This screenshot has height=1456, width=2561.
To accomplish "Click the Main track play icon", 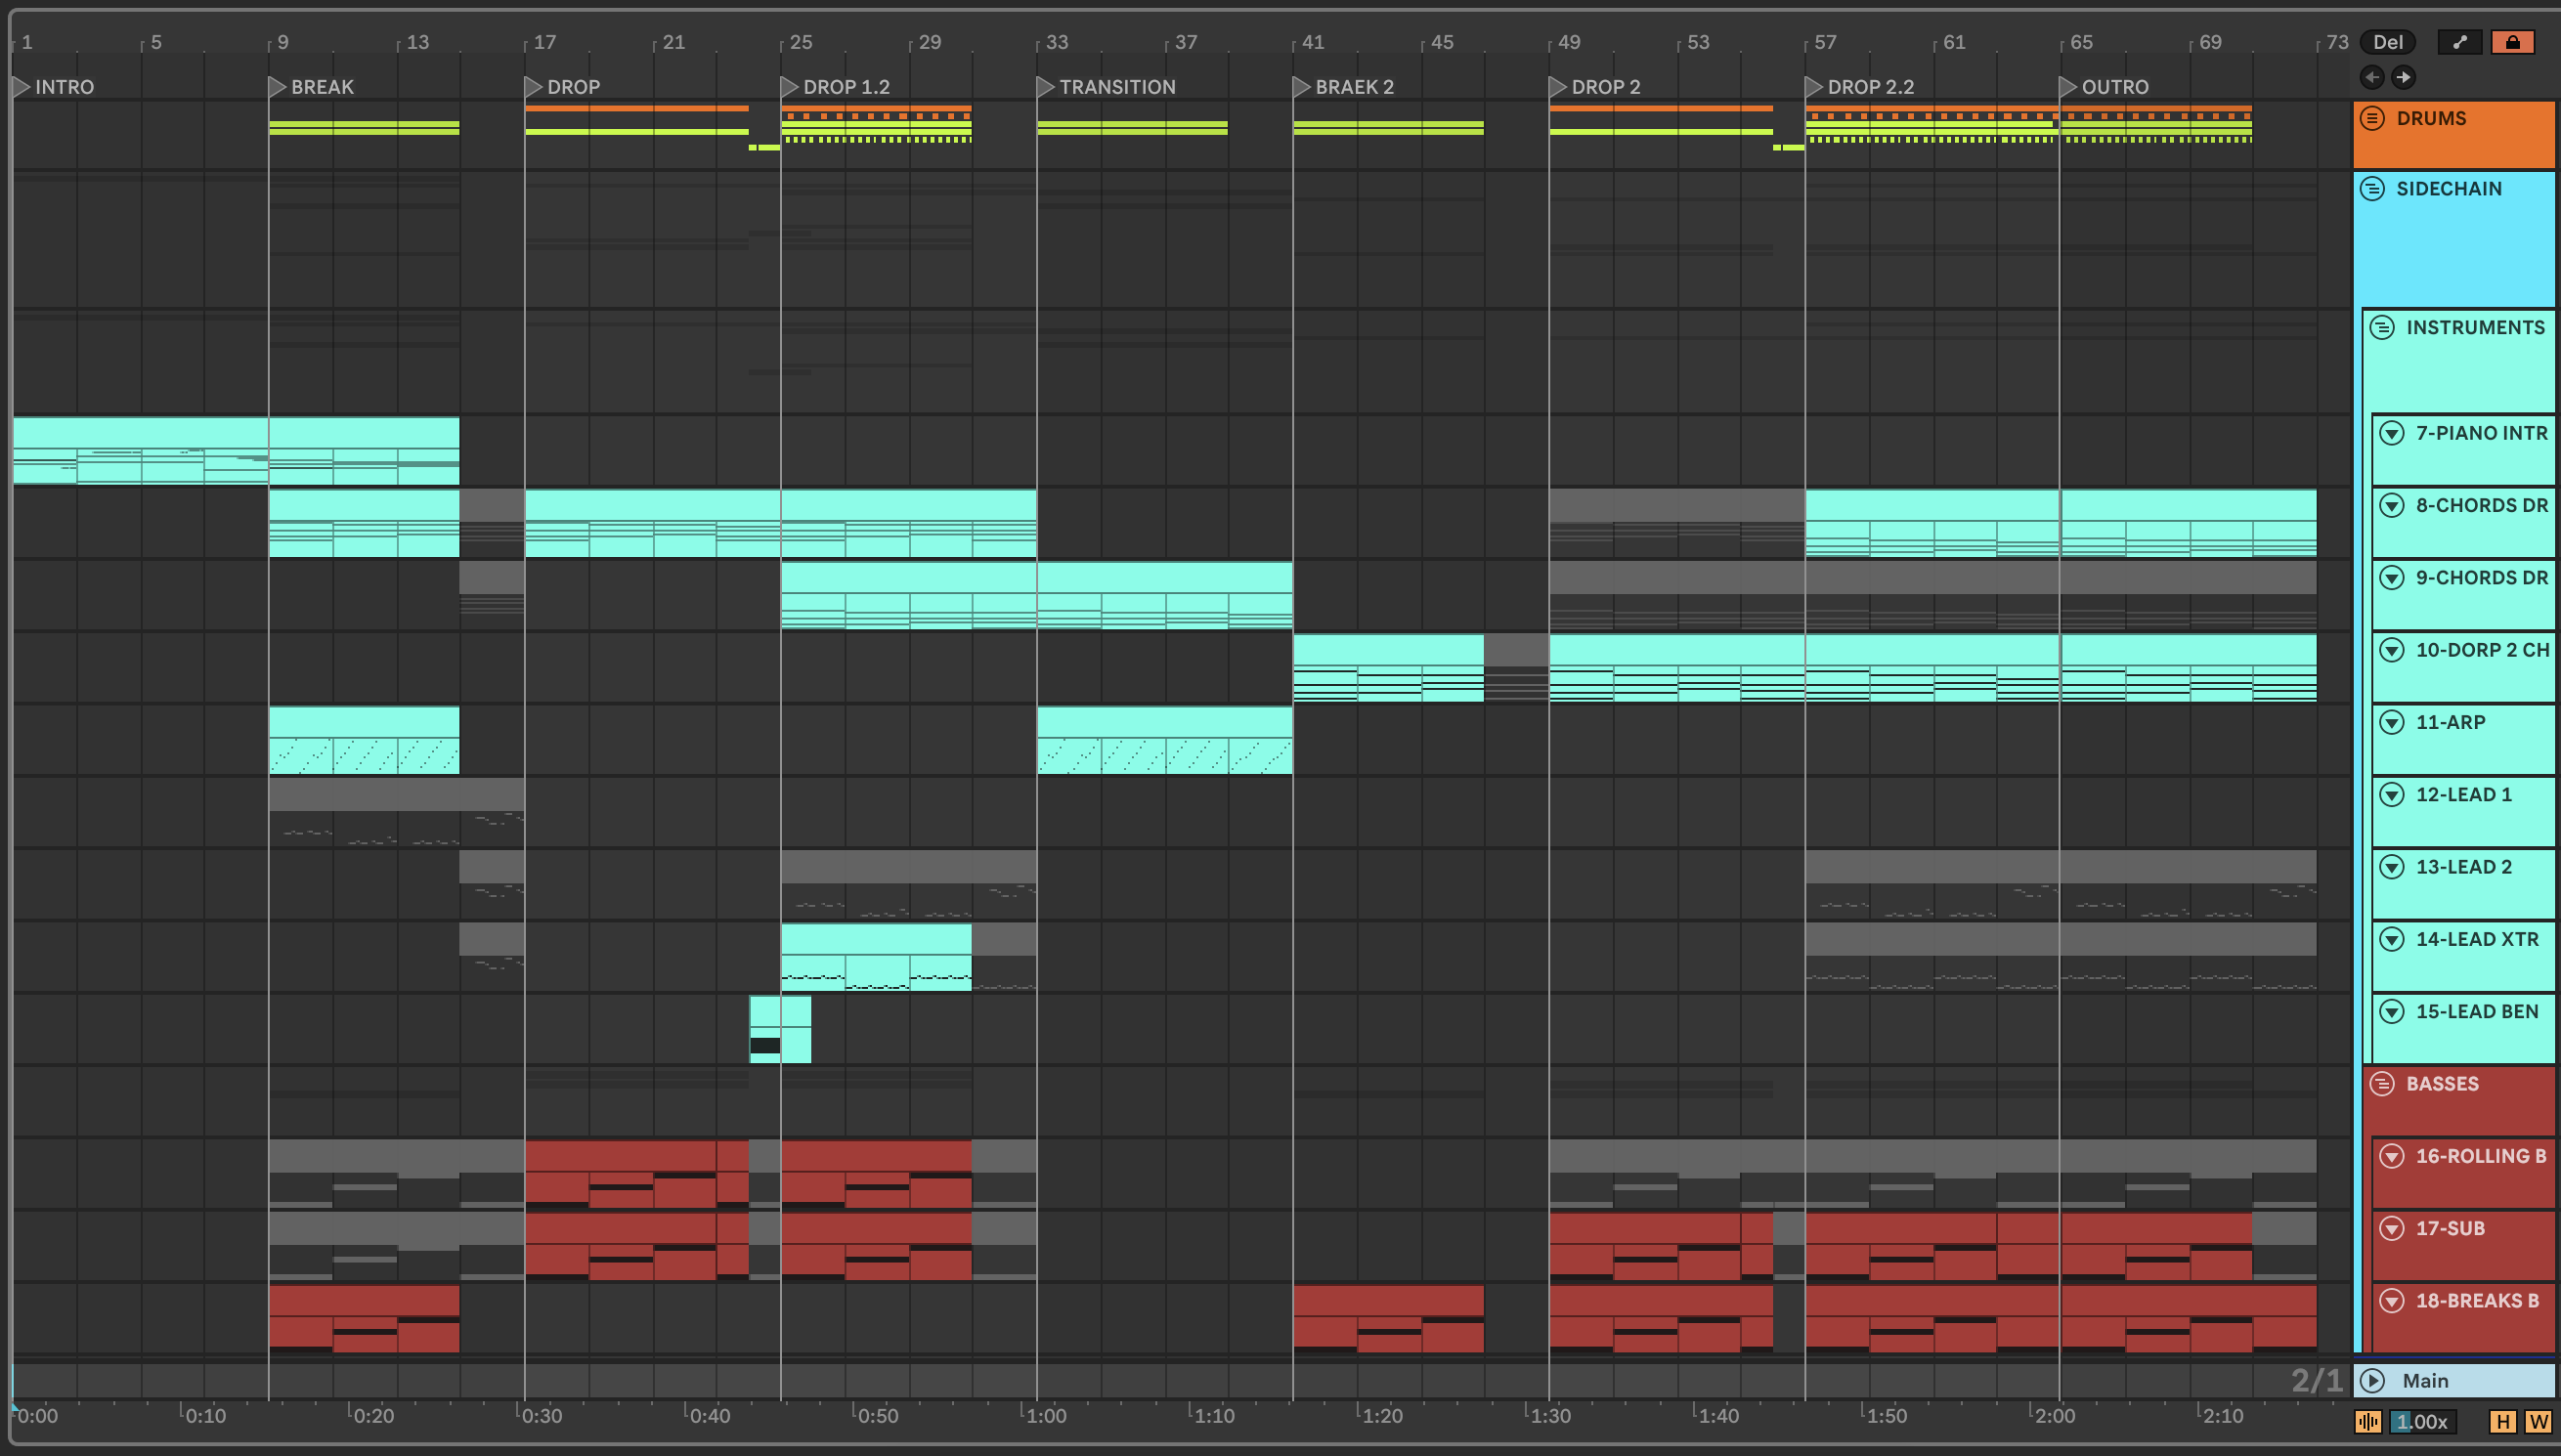I will 2372,1381.
